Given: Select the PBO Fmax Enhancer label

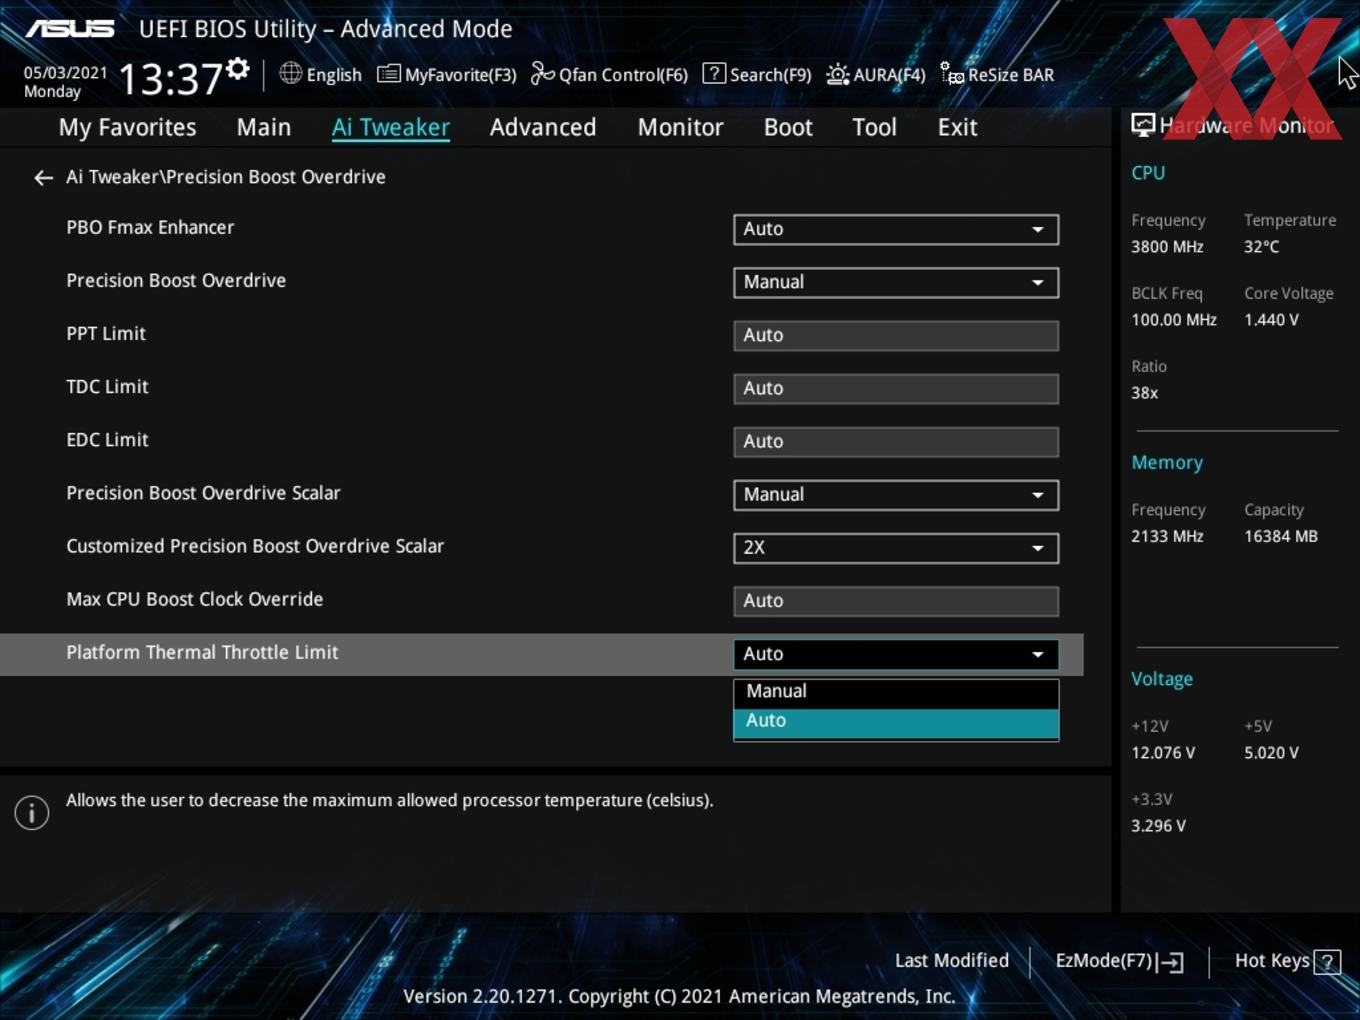Looking at the screenshot, I should [150, 227].
